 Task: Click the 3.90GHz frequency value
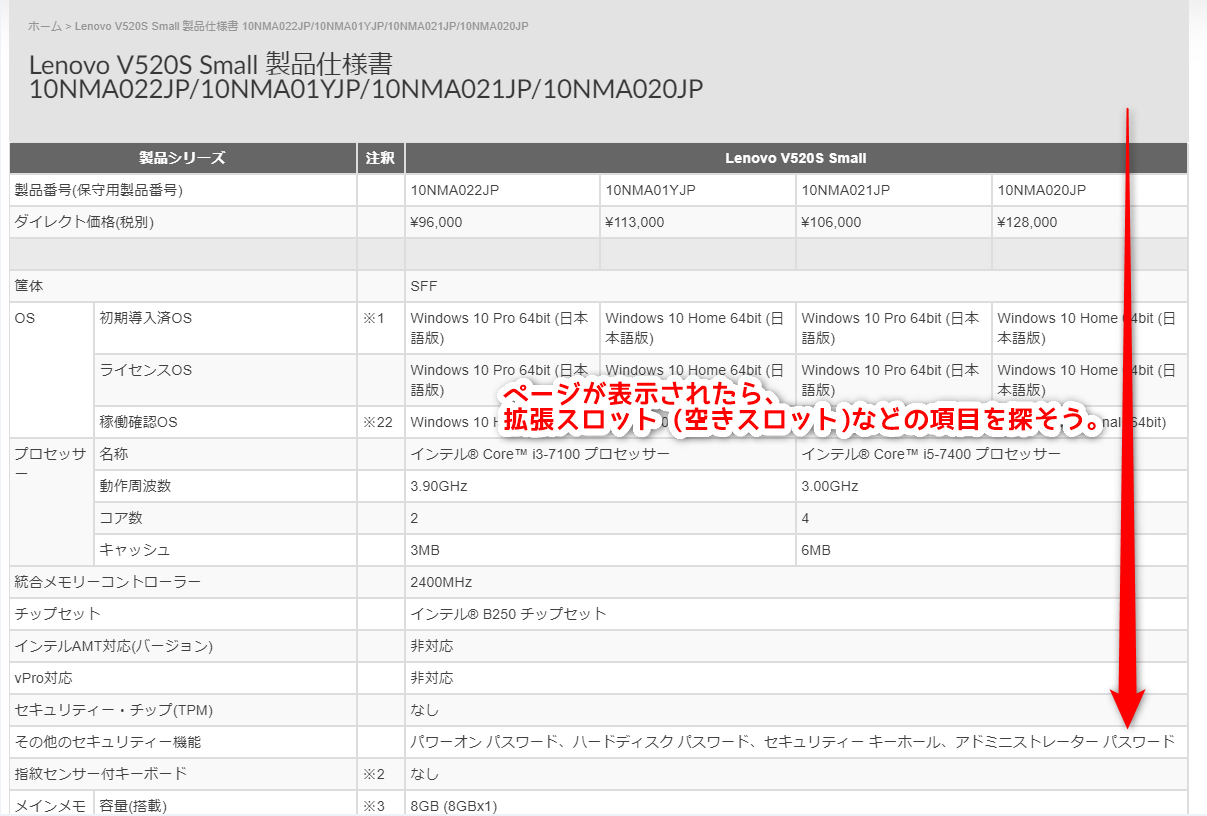(x=438, y=486)
